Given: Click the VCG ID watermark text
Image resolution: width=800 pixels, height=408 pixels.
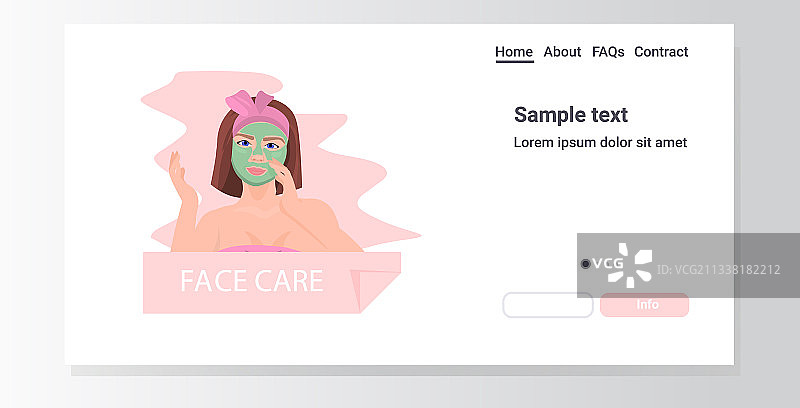Looking at the screenshot, I should click(x=718, y=270).
